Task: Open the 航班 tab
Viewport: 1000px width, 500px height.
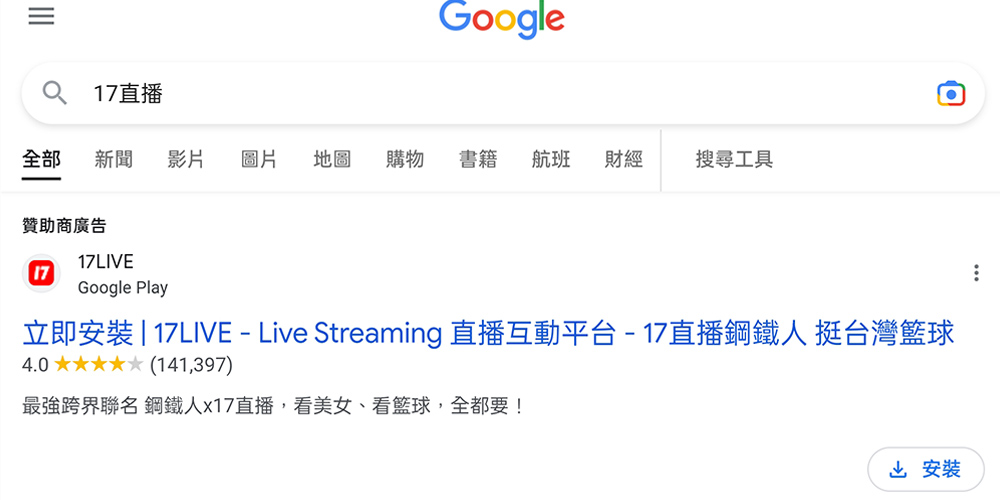Action: (550, 159)
